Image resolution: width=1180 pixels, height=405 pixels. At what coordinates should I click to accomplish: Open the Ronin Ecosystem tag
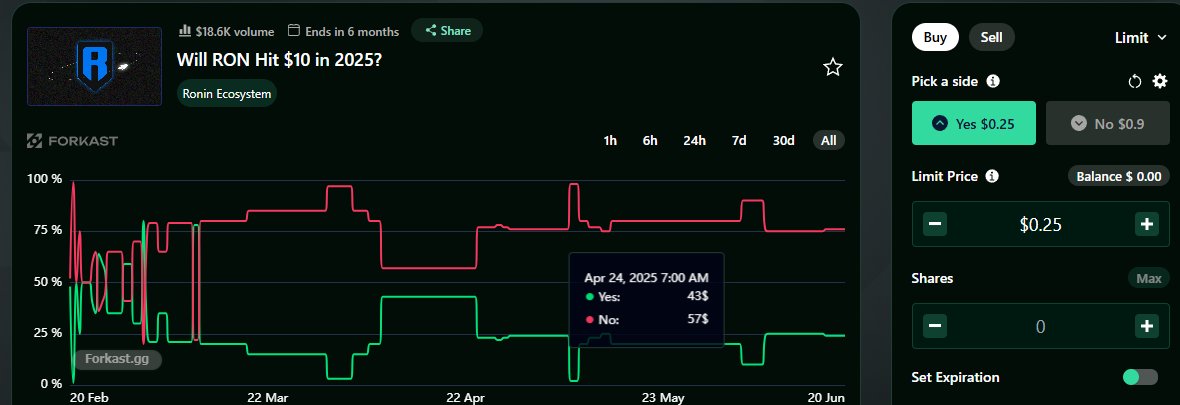(x=227, y=94)
